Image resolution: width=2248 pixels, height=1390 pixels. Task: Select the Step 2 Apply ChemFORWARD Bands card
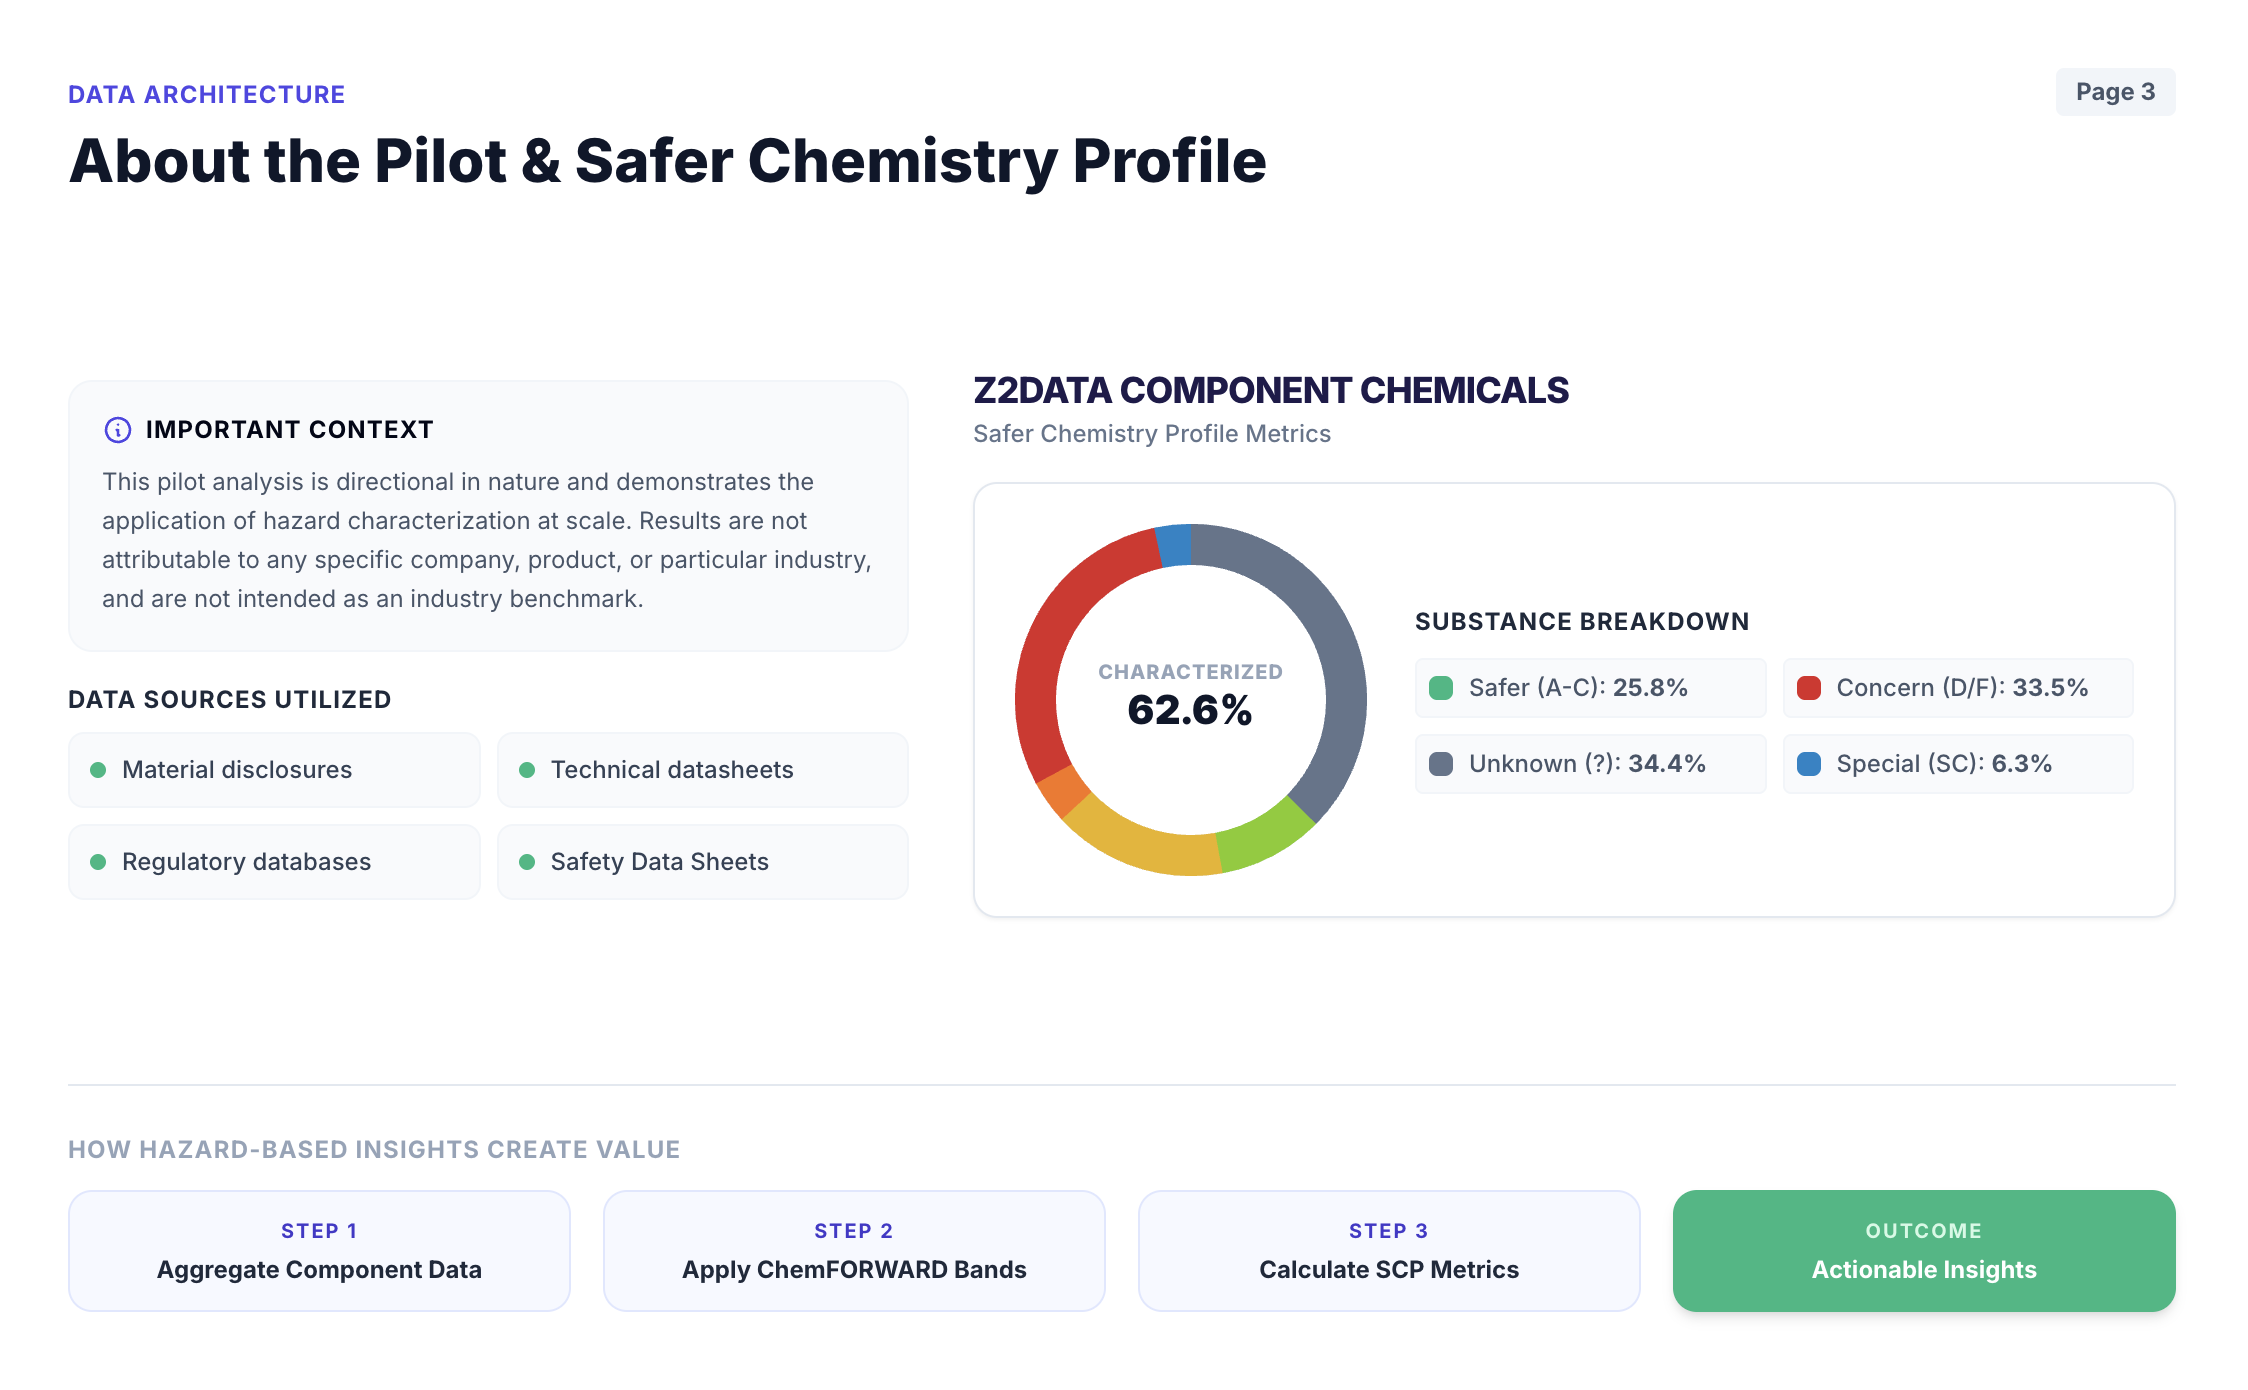point(854,1251)
